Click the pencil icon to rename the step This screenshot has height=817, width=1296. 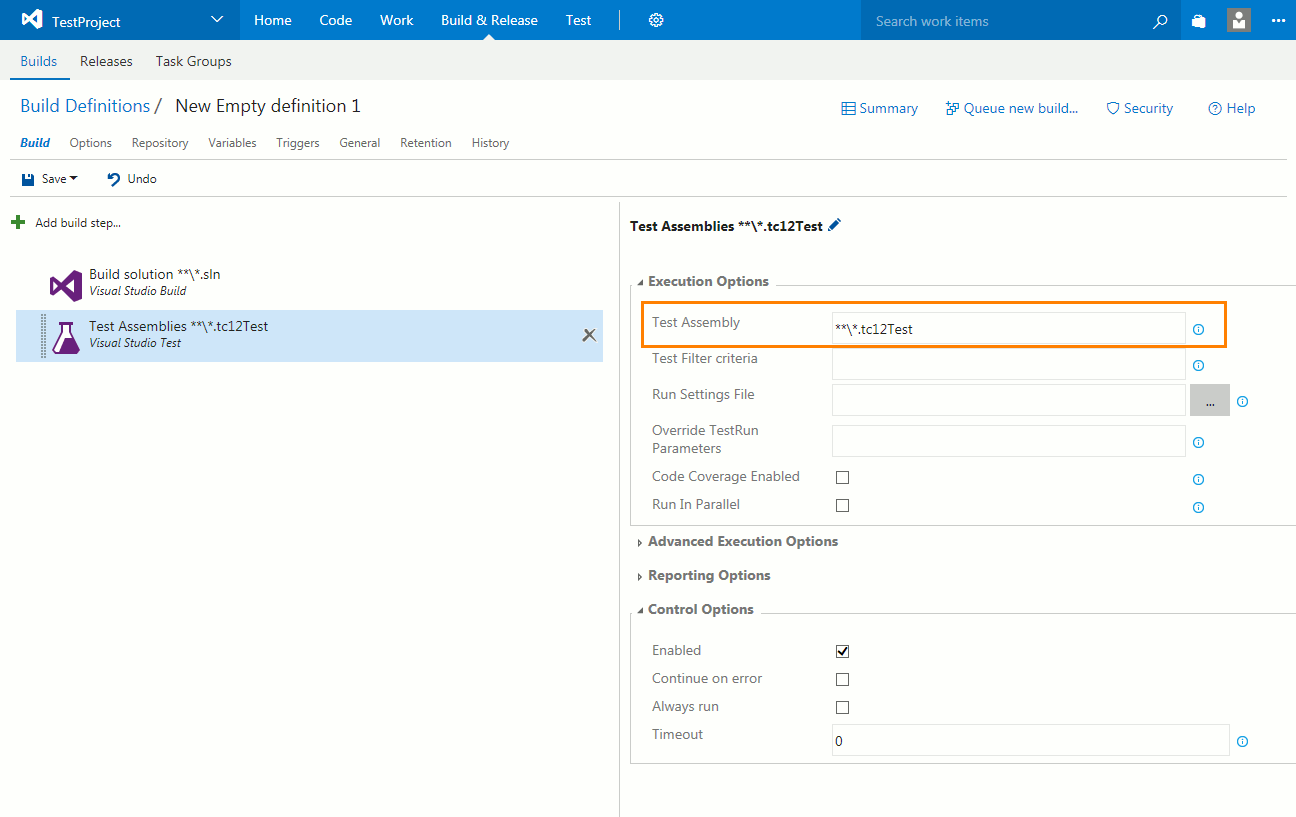point(835,226)
